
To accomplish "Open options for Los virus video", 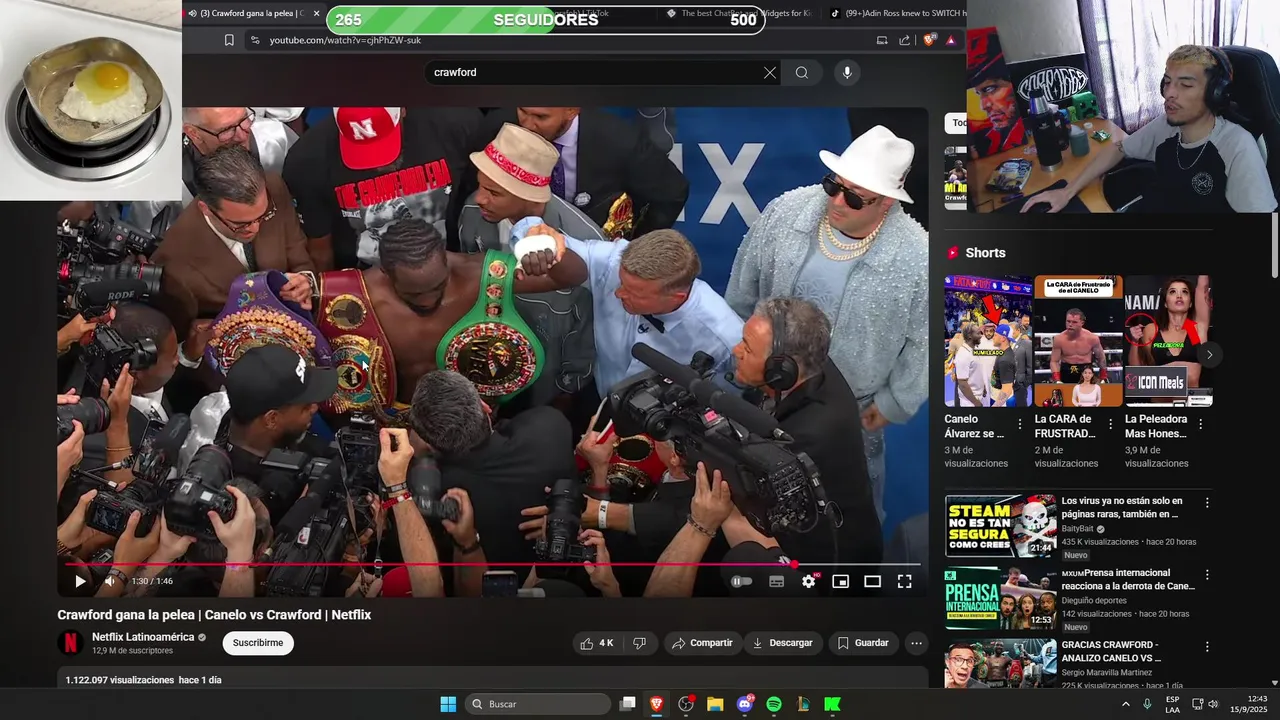I will 1207,503.
